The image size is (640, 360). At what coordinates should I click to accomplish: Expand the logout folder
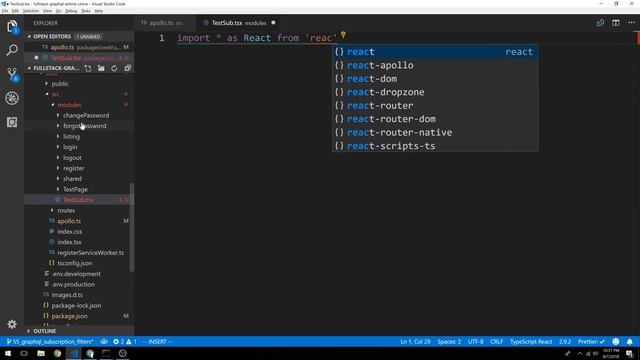coord(72,158)
